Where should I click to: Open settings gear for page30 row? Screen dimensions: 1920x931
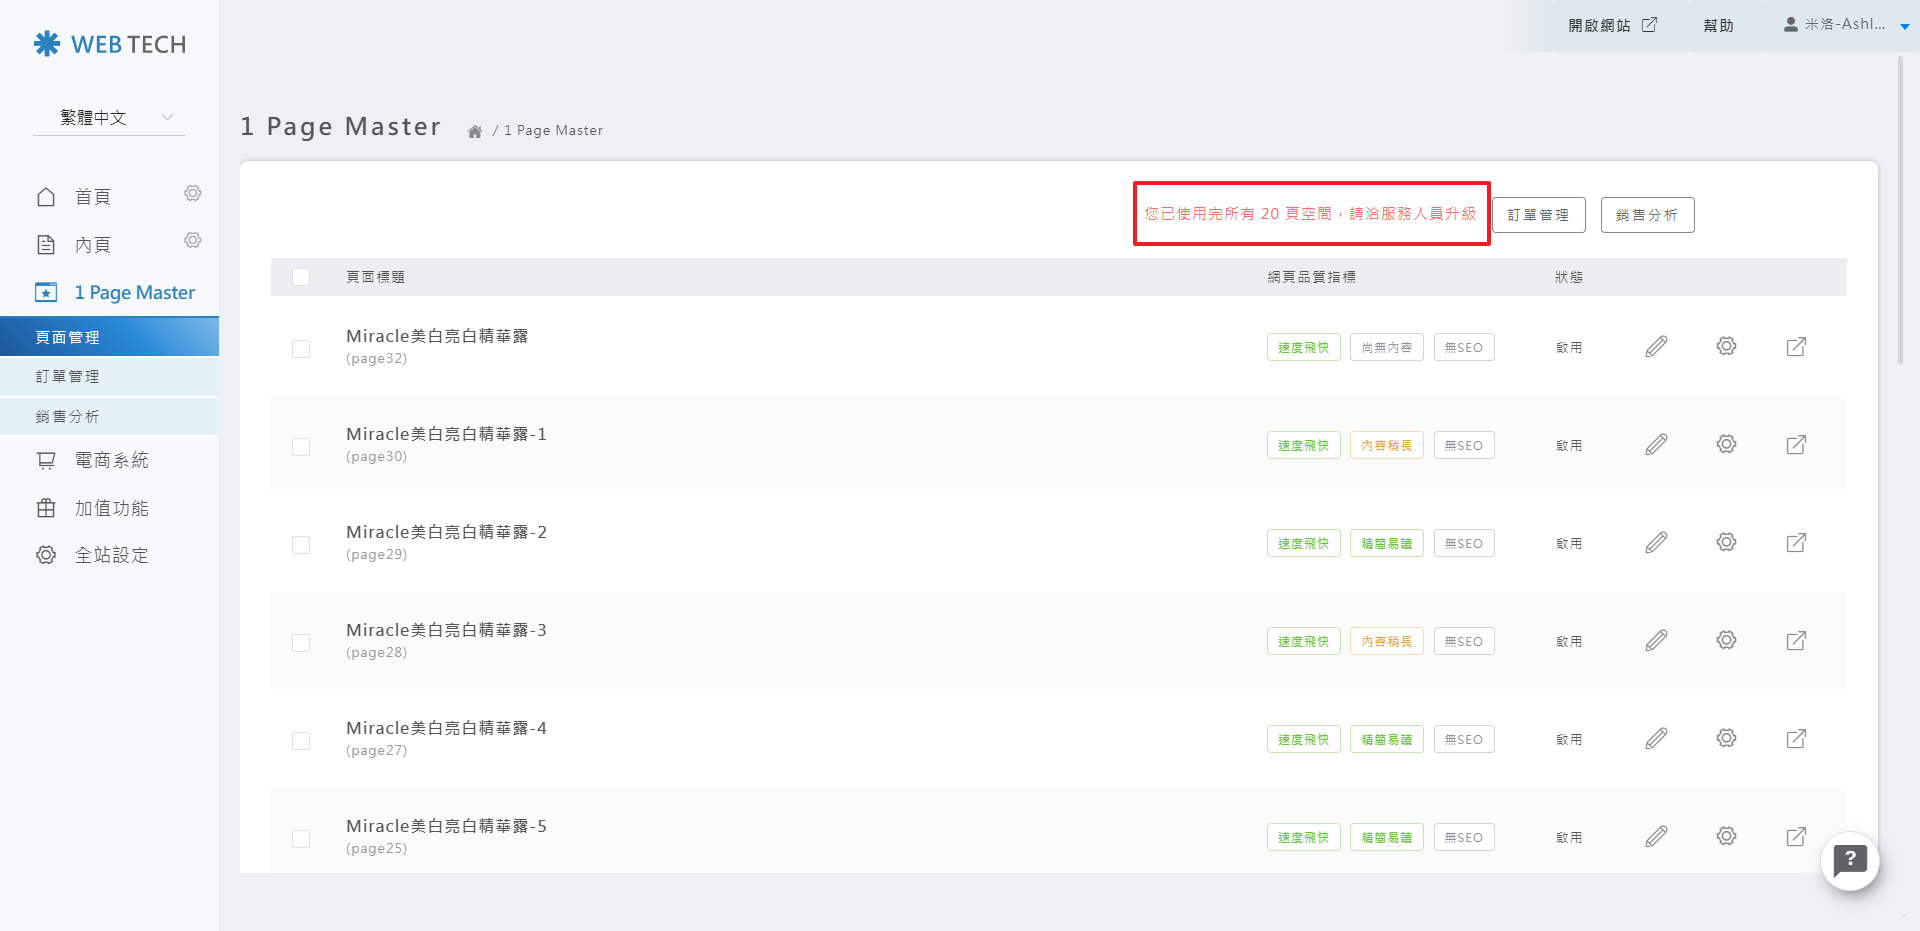pyautogui.click(x=1726, y=444)
